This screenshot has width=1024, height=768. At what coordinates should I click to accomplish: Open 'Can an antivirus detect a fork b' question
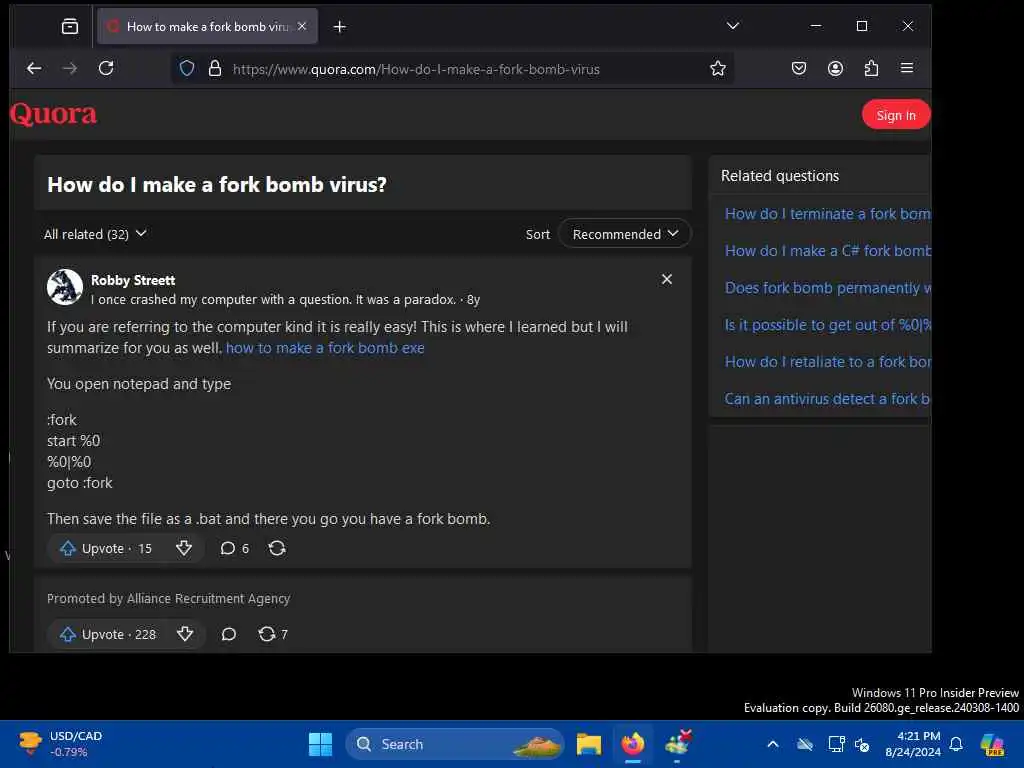coord(827,399)
